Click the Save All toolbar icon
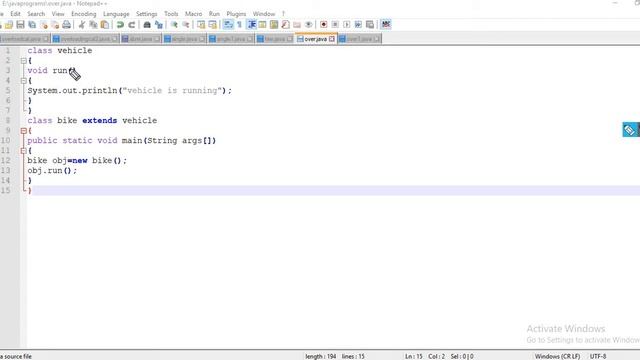Image resolution: width=640 pixels, height=360 pixels. [x=32, y=25]
